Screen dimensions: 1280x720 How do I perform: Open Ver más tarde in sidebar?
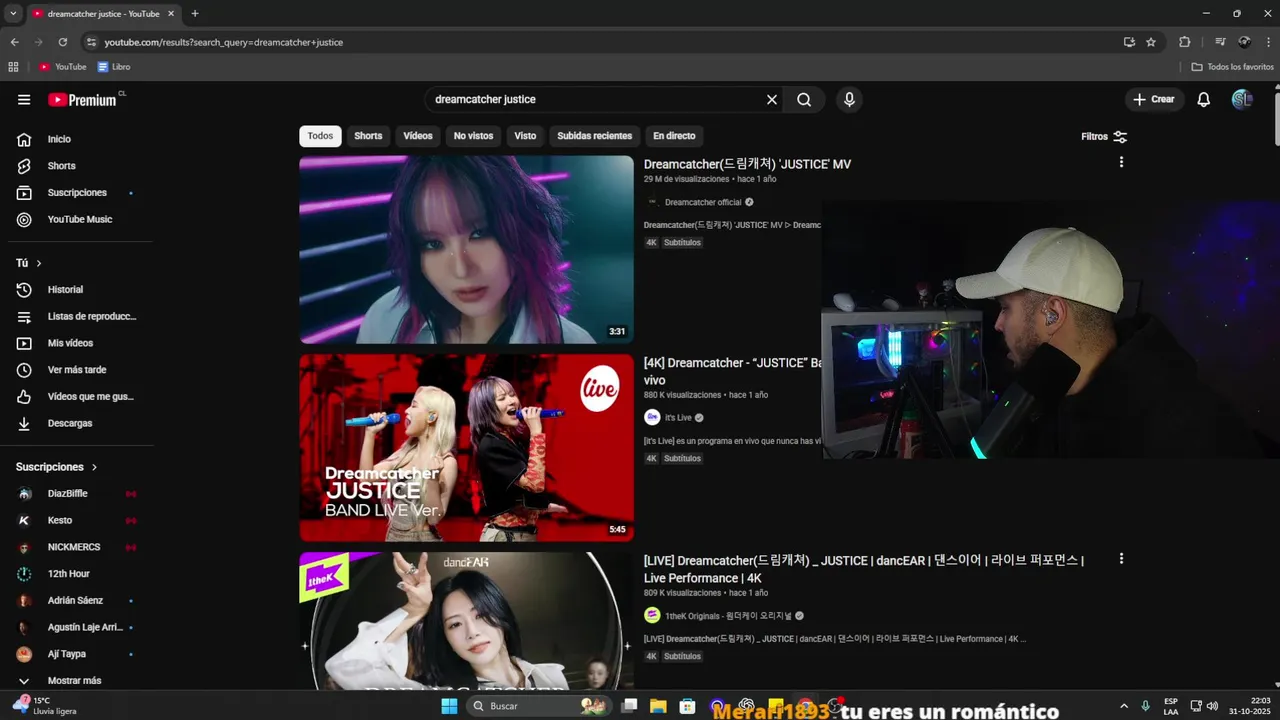[x=78, y=370]
